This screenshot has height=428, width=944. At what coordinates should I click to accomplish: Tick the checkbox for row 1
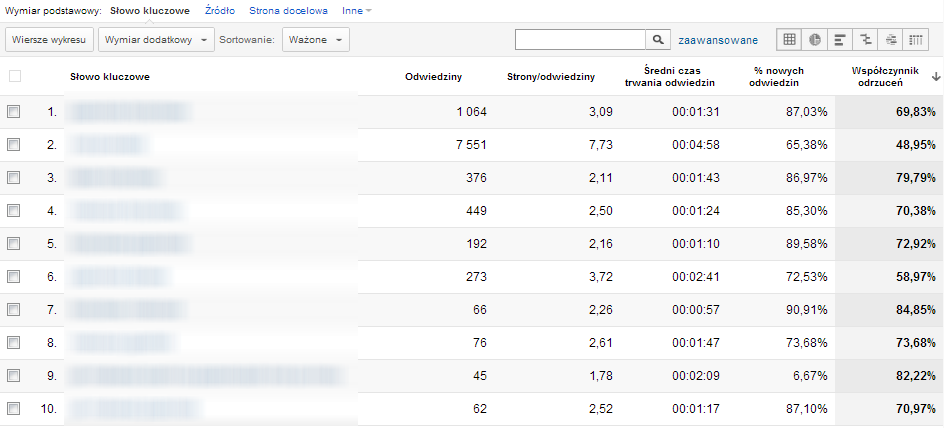[x=14, y=112]
